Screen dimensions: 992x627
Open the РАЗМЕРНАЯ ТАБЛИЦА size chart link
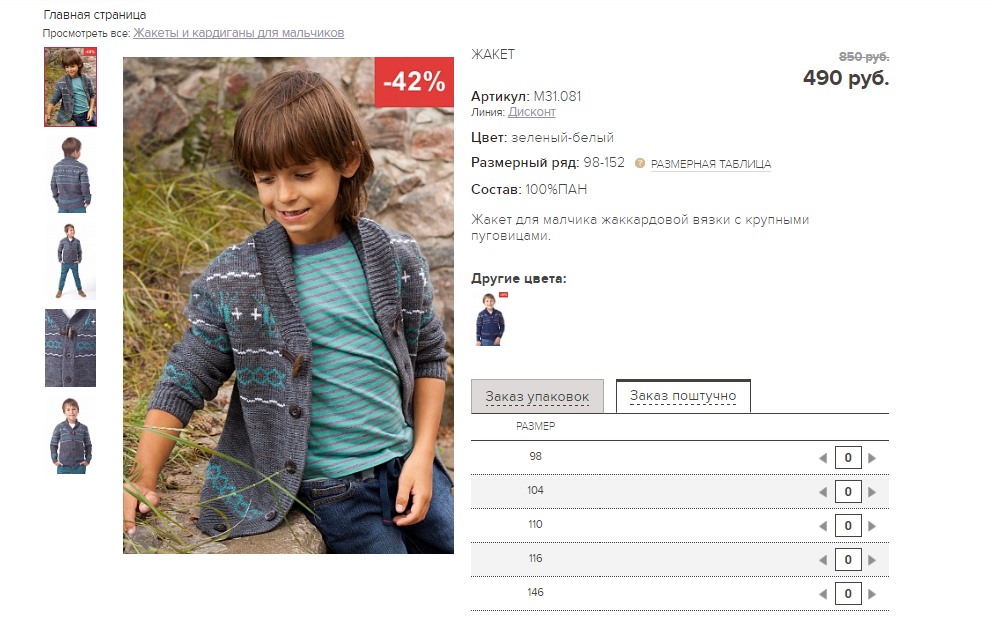(711, 164)
